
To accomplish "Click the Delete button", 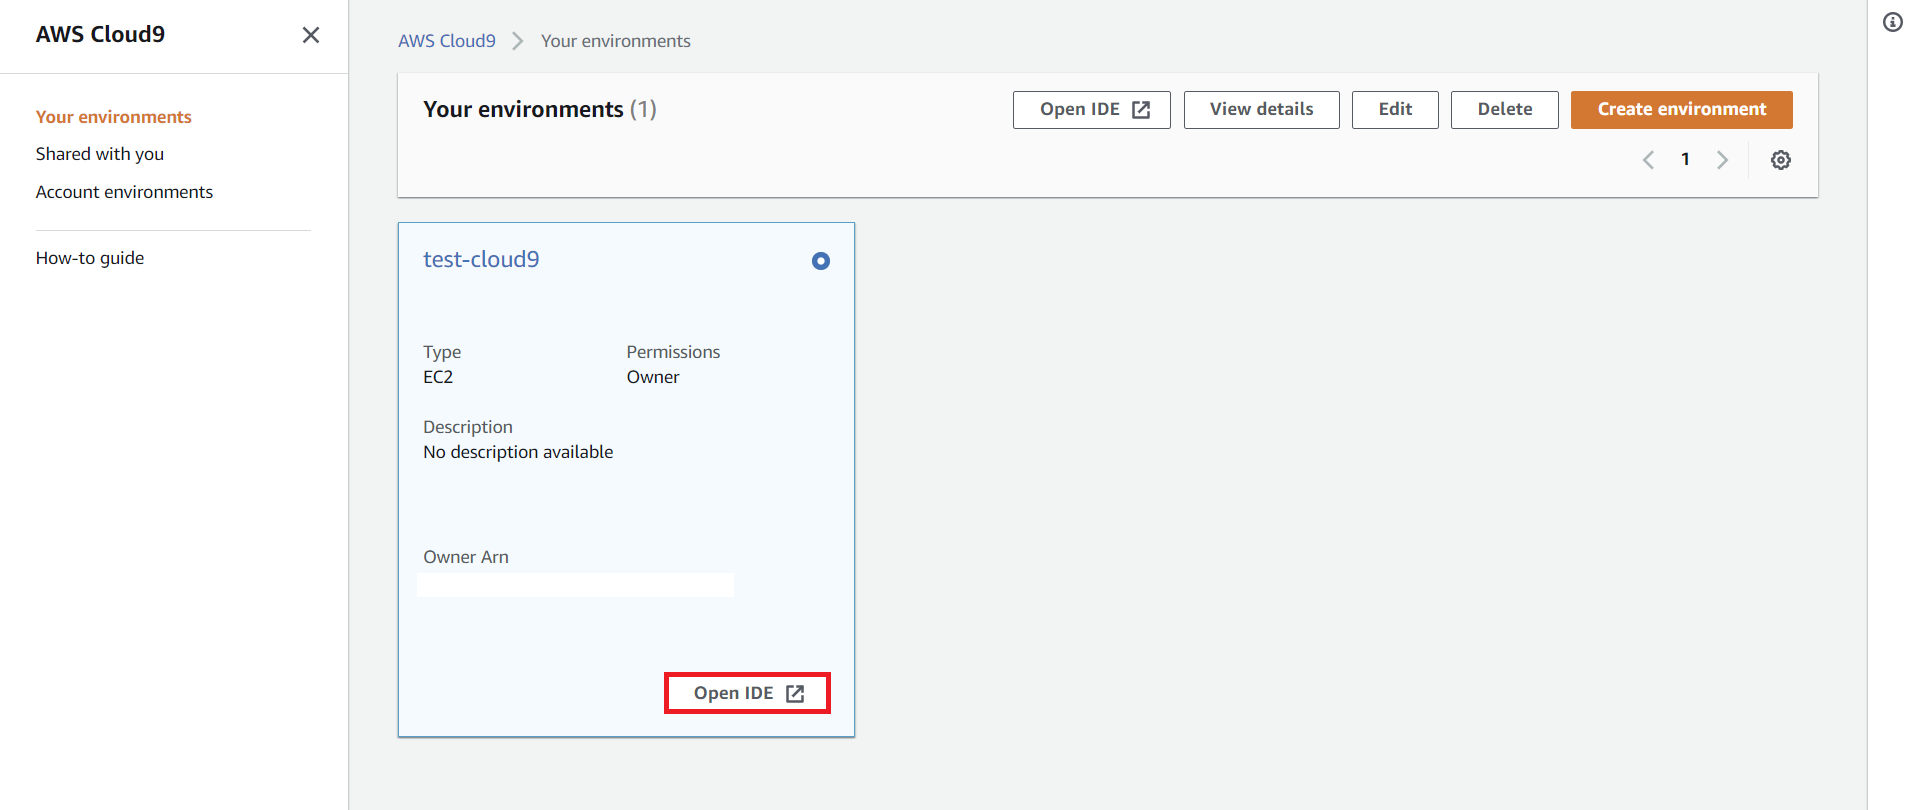I will 1505,110.
